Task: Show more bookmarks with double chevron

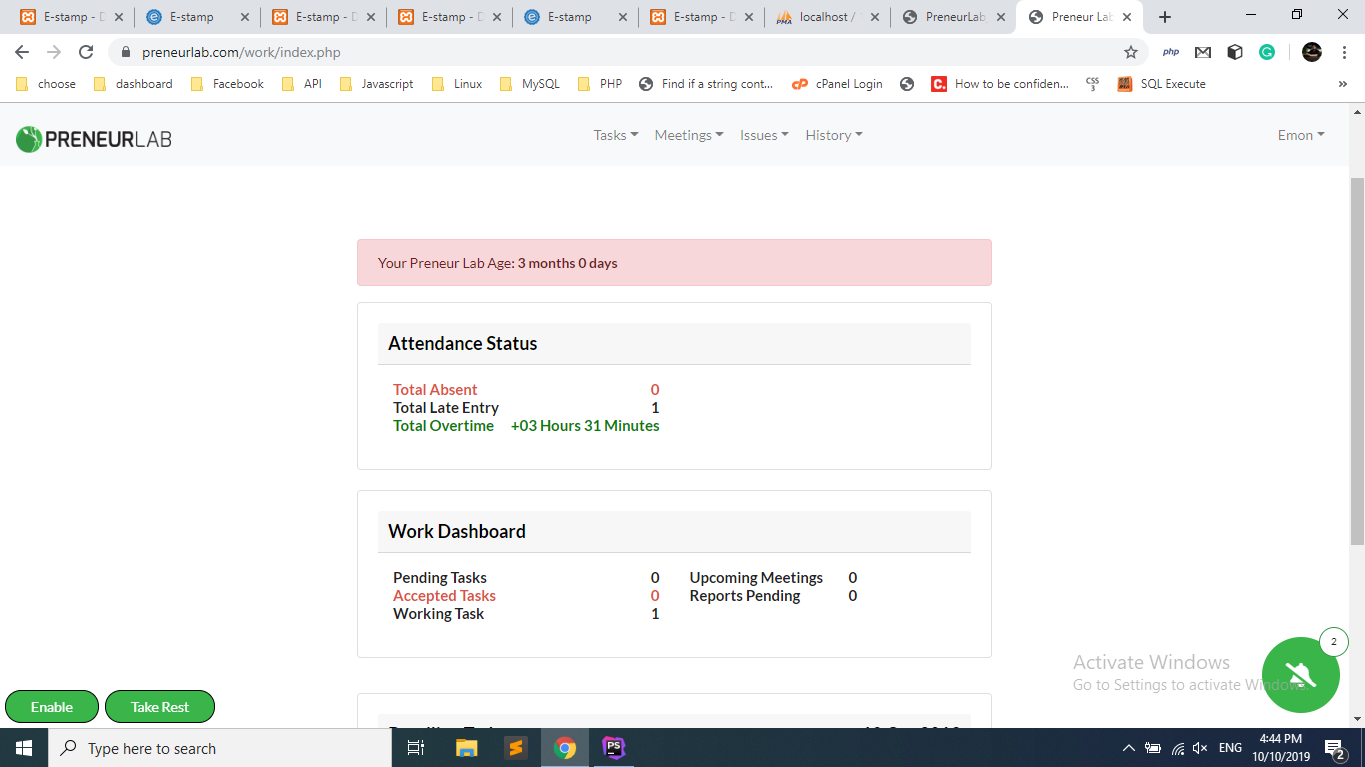Action: [1342, 84]
